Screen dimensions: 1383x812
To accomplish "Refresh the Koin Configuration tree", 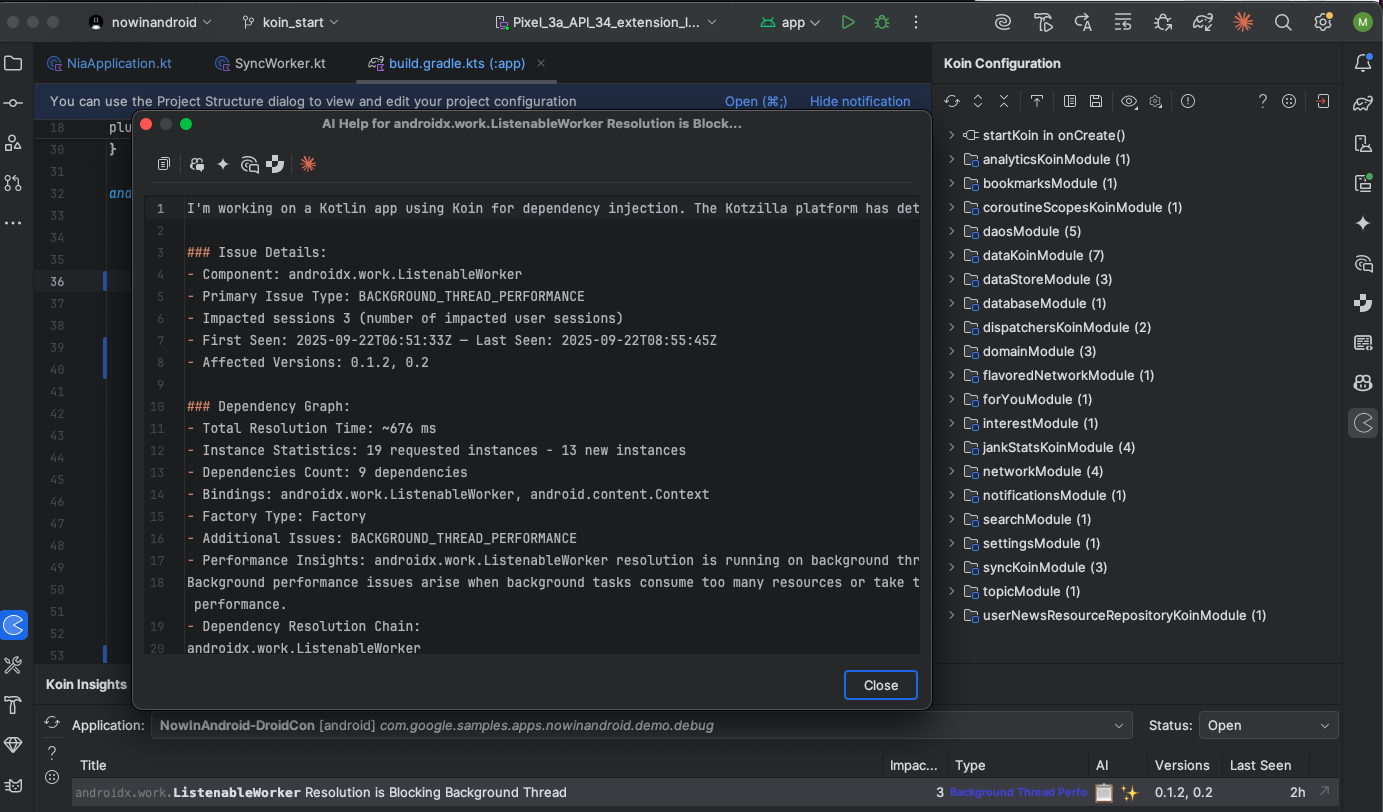I will pyautogui.click(x=952, y=101).
